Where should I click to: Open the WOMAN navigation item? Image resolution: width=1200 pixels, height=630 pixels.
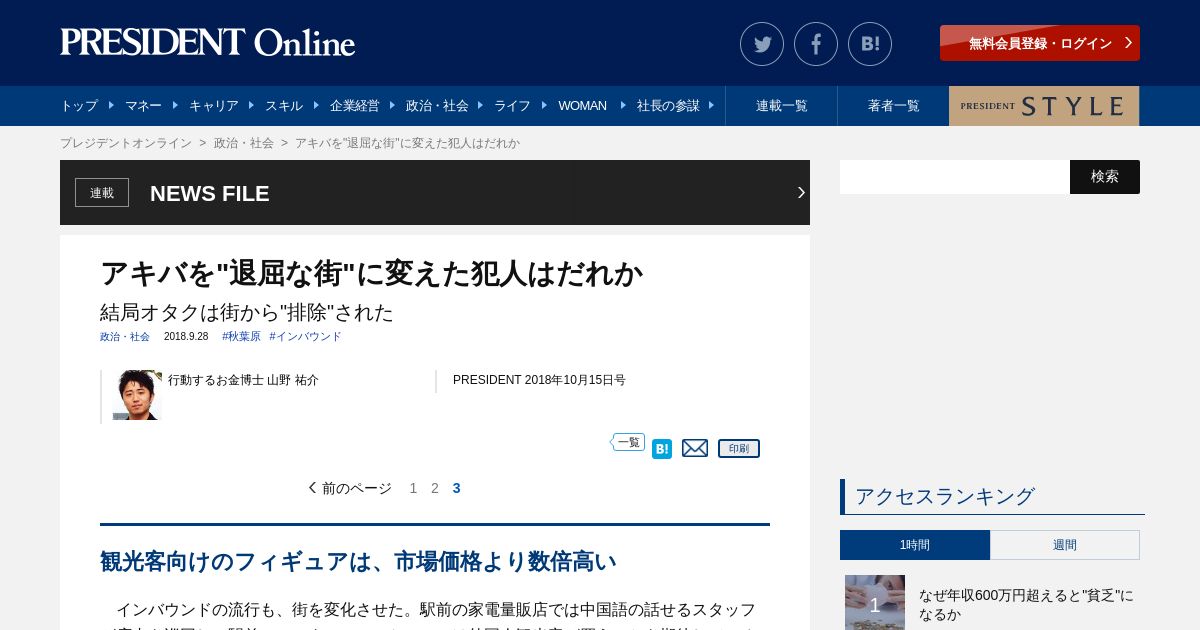pos(582,106)
